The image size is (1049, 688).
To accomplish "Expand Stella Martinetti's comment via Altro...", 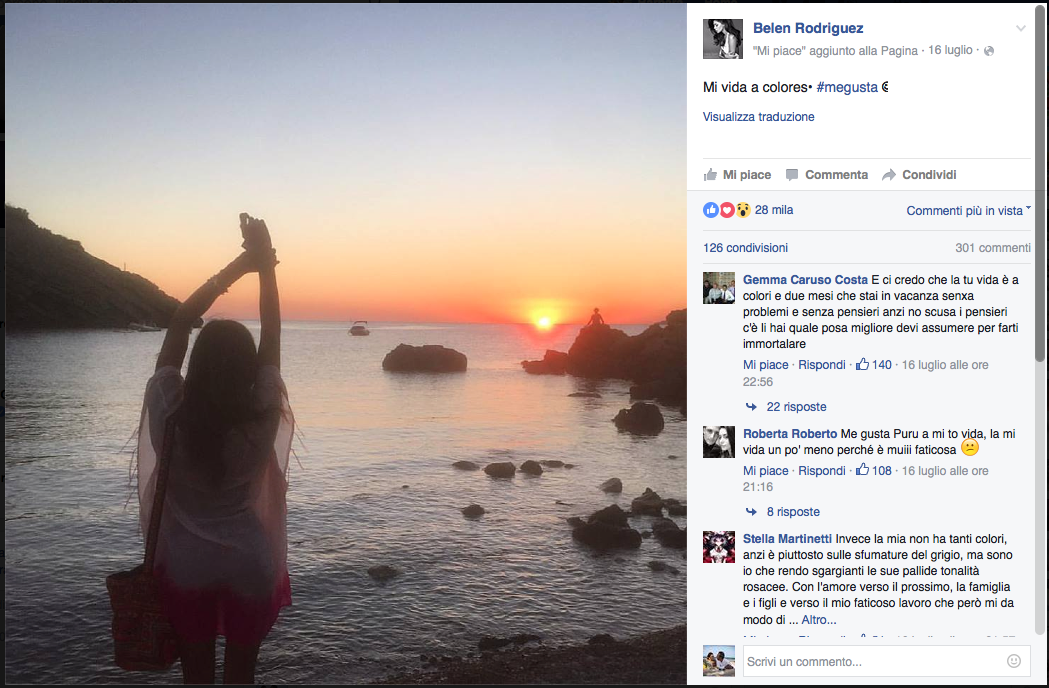I will click(x=817, y=619).
